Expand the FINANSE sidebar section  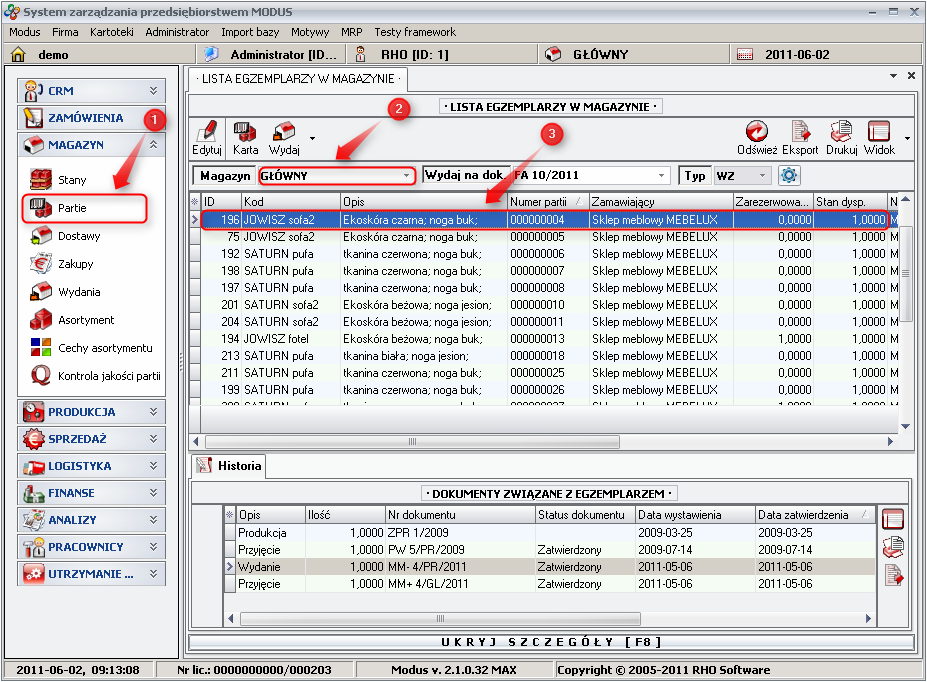[91, 493]
